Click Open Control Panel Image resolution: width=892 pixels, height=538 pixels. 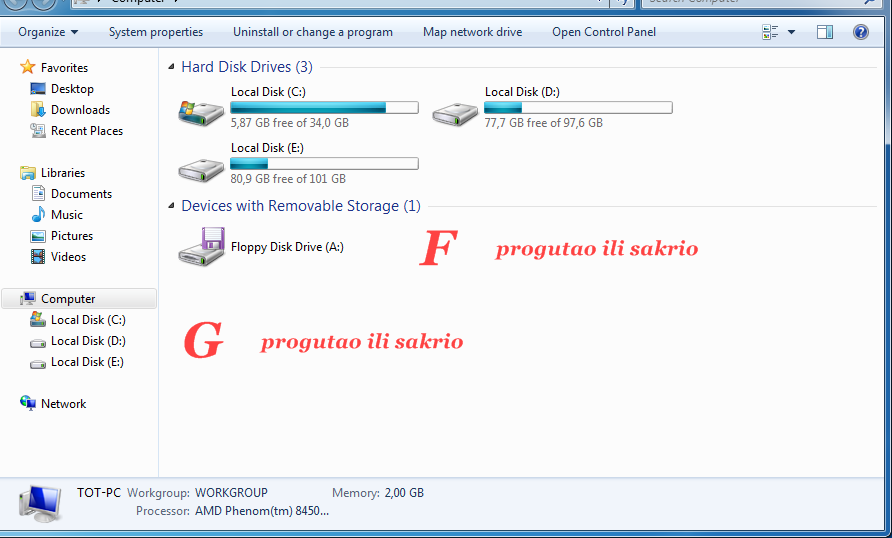[604, 32]
